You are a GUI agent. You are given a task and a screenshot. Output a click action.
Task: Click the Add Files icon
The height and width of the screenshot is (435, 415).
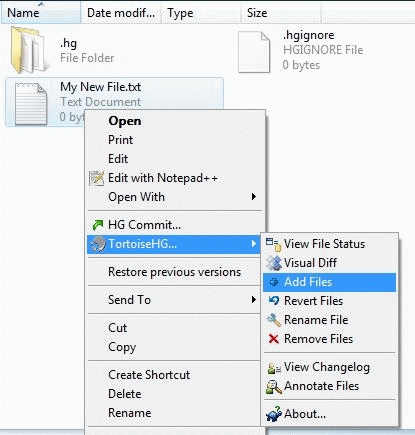tap(274, 282)
